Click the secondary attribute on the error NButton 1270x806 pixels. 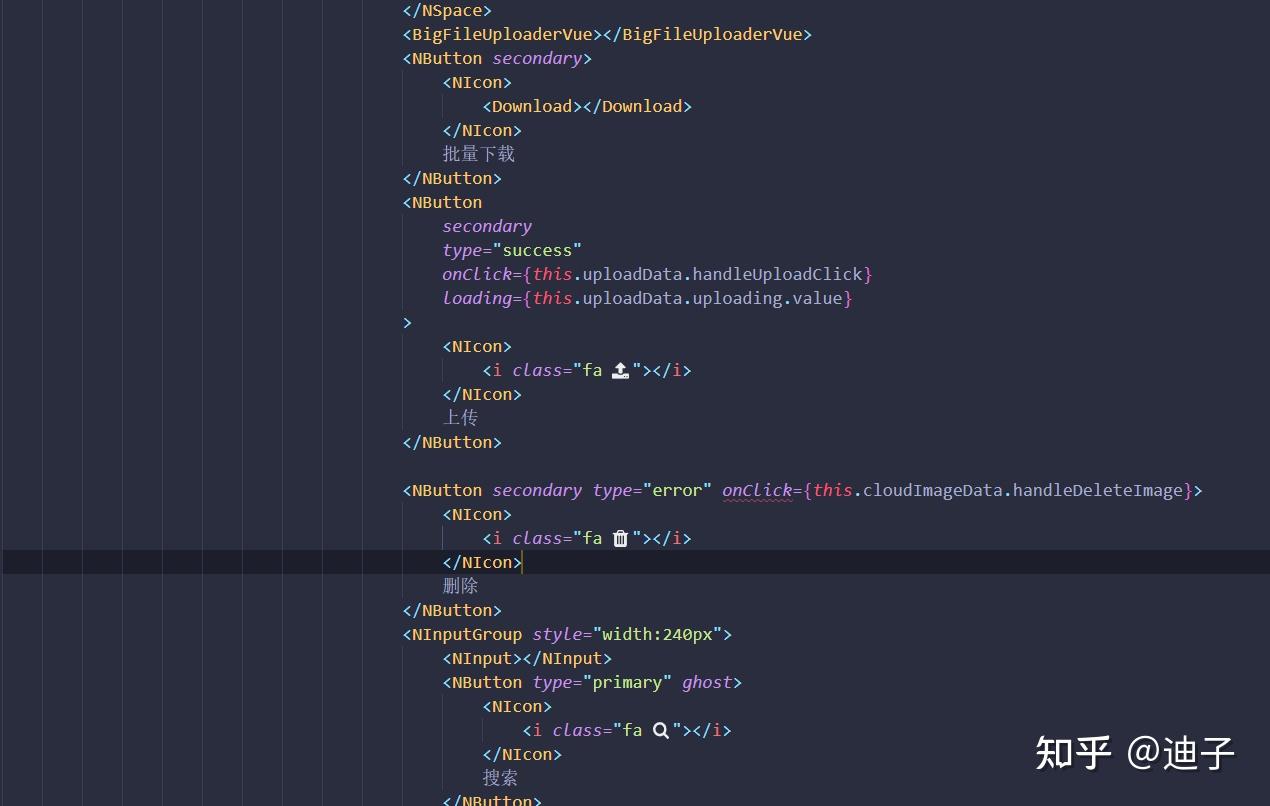click(x=536, y=490)
